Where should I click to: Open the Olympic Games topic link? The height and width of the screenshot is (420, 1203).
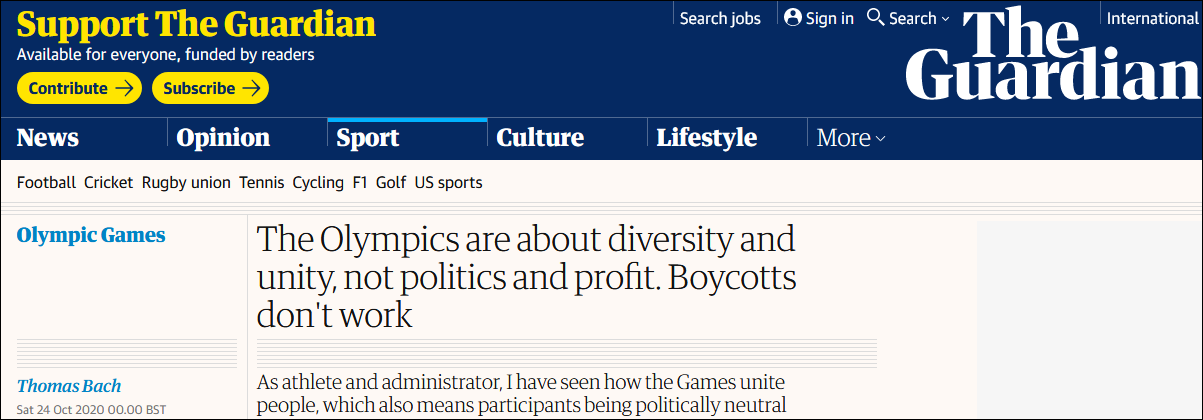click(x=91, y=235)
